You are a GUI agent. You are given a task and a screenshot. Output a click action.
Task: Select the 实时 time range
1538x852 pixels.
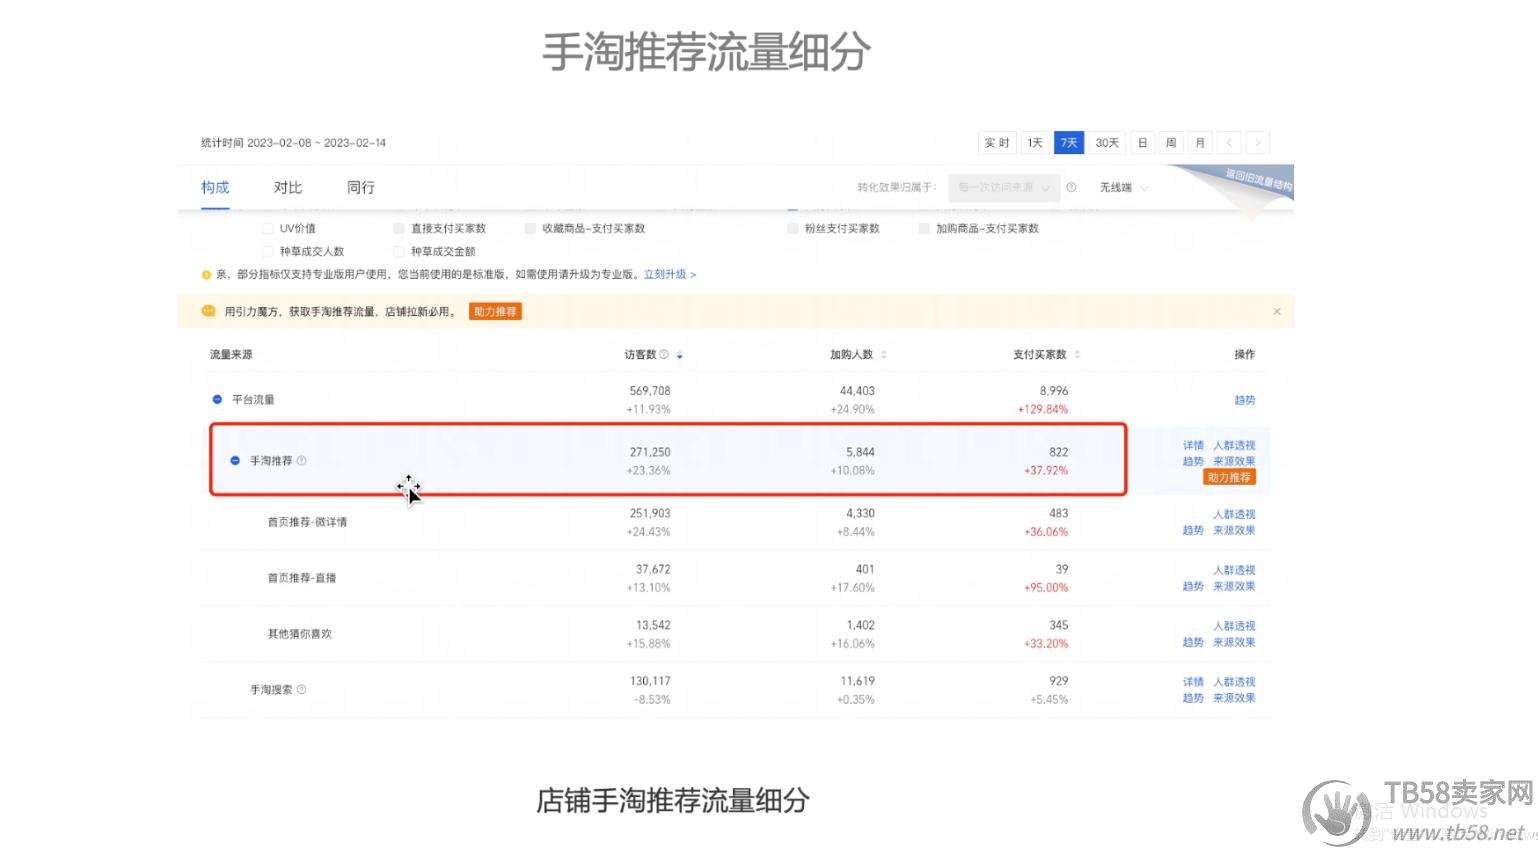click(997, 143)
